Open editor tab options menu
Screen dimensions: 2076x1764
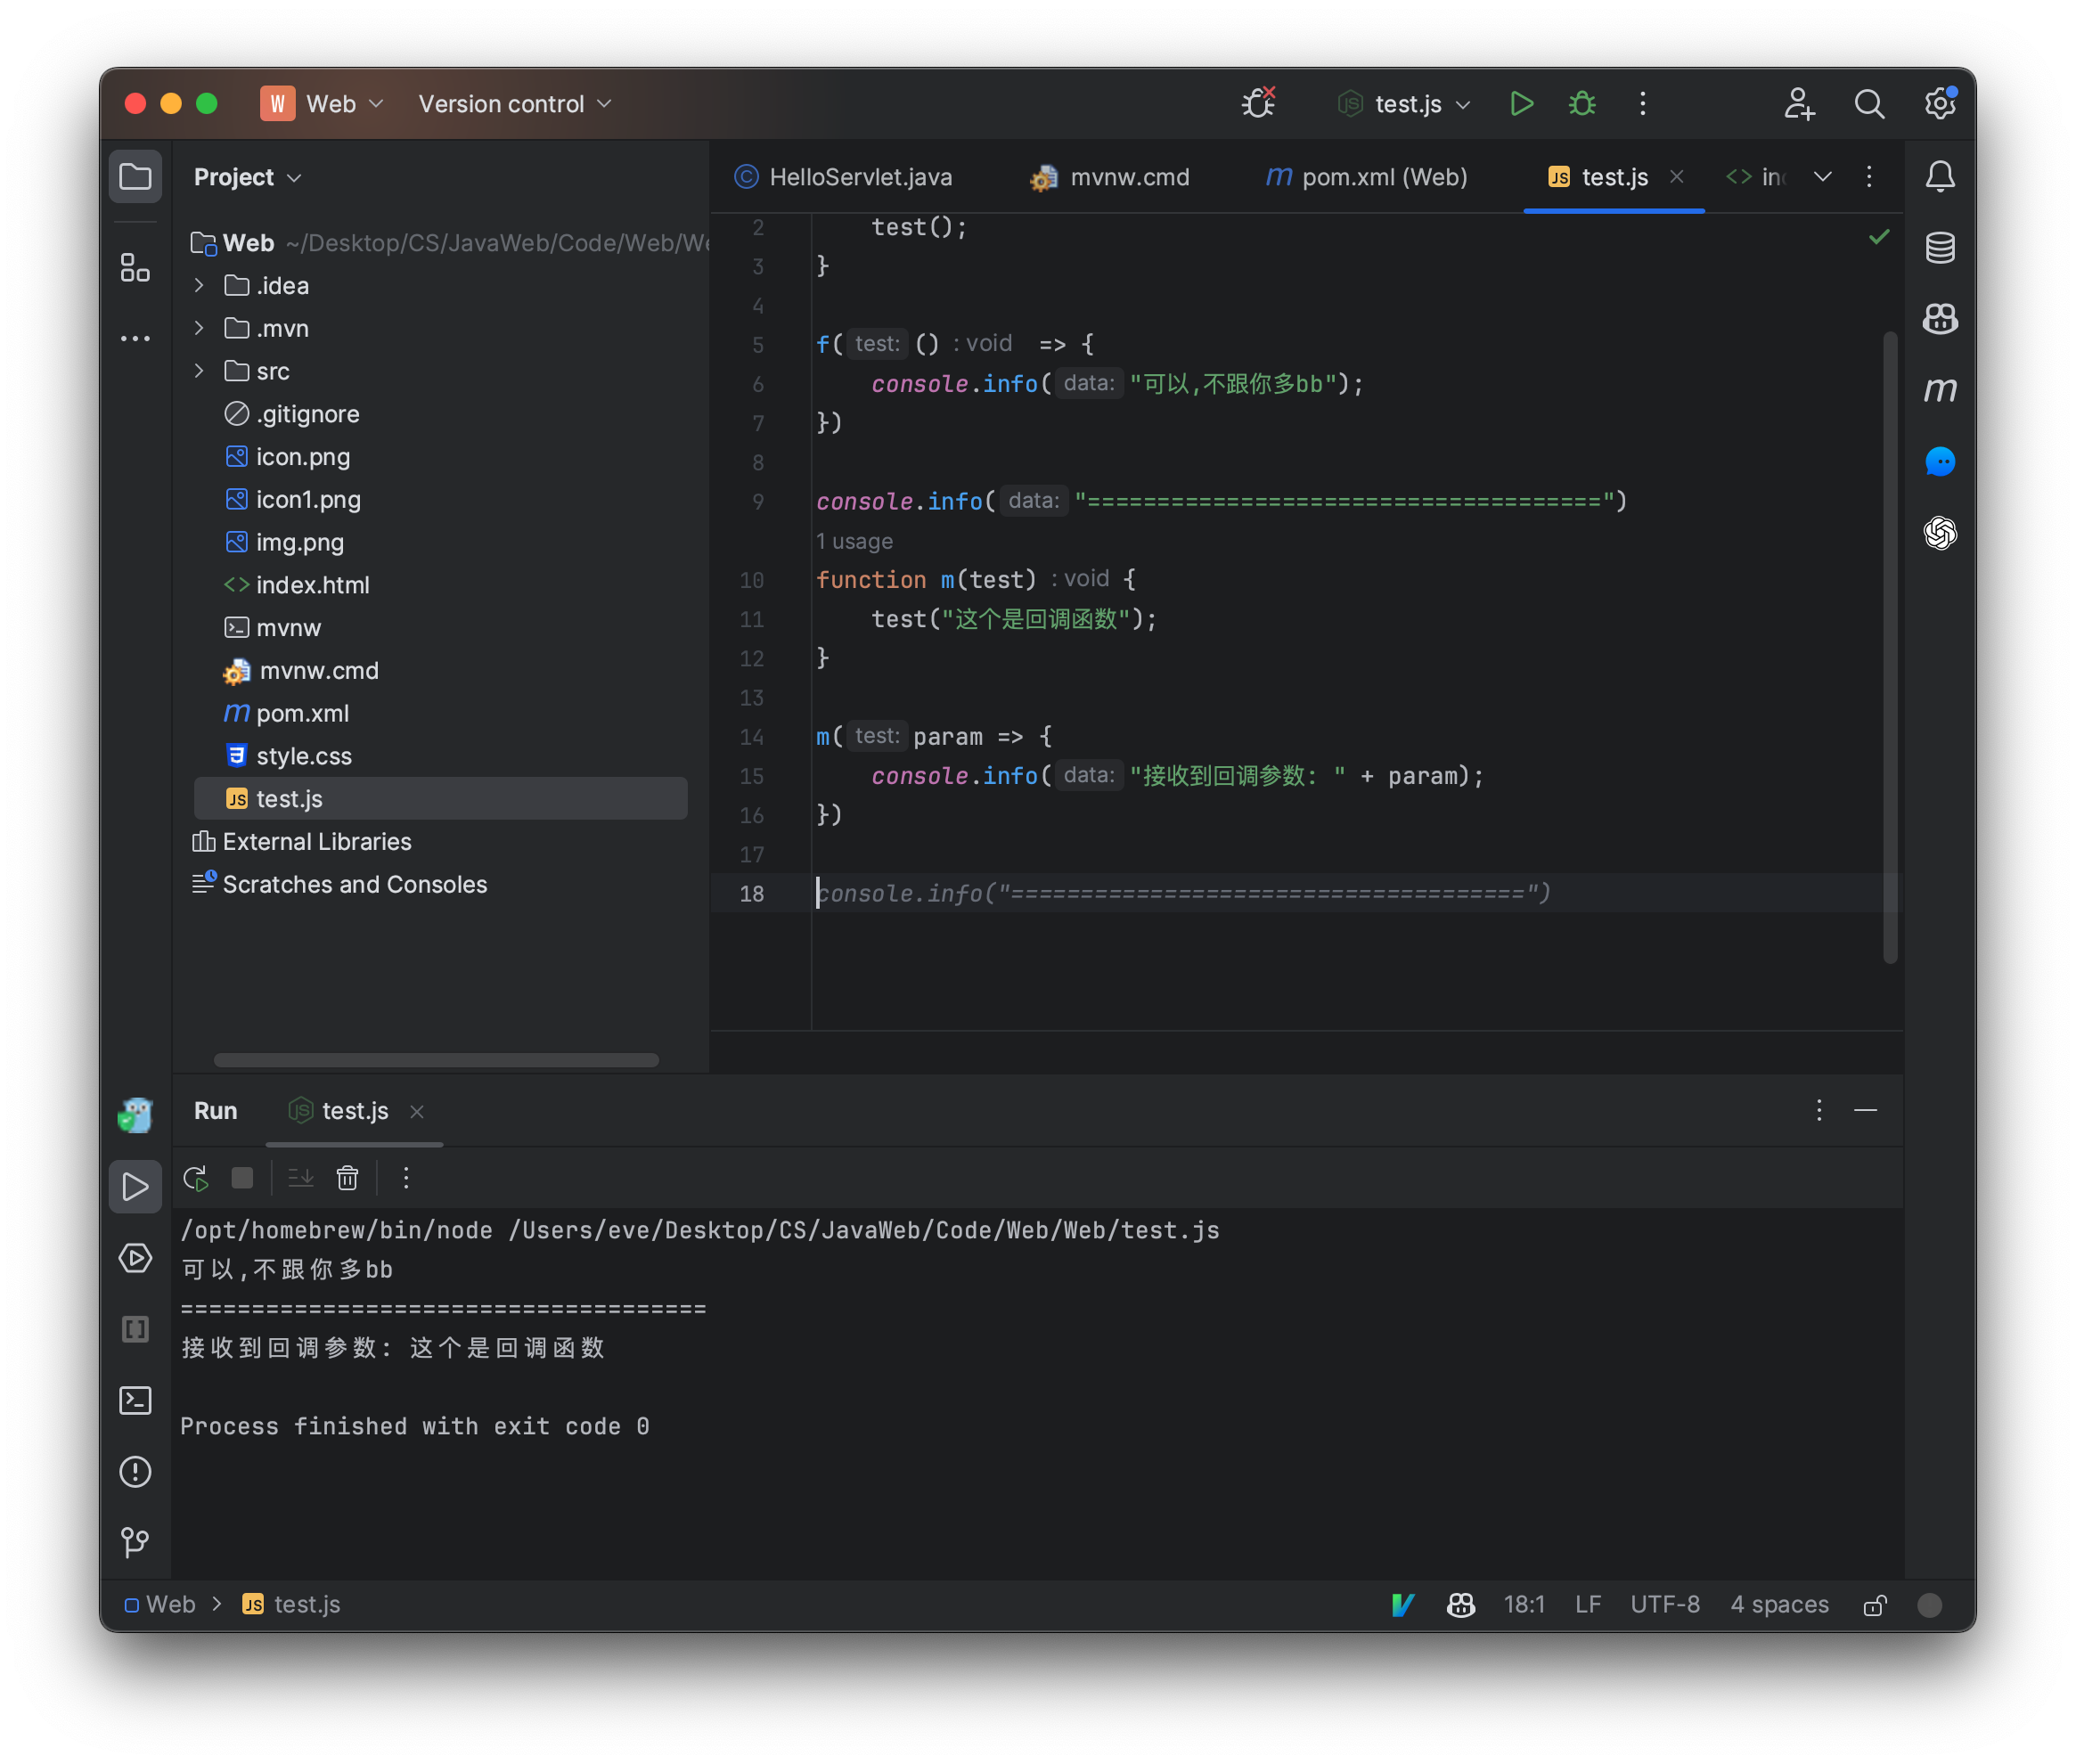tap(1868, 177)
